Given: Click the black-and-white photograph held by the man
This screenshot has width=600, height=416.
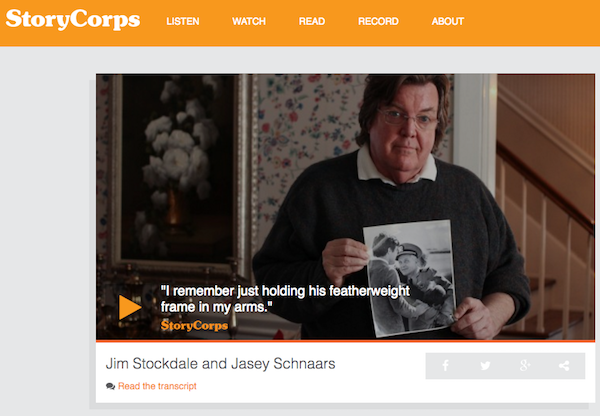Looking at the screenshot, I should point(409,278).
